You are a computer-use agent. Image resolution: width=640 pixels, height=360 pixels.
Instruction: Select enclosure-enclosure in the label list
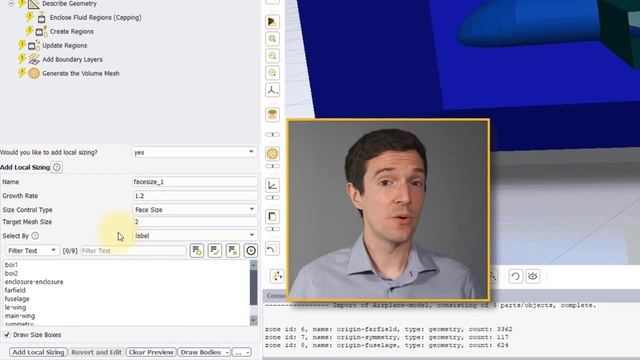[34, 282]
